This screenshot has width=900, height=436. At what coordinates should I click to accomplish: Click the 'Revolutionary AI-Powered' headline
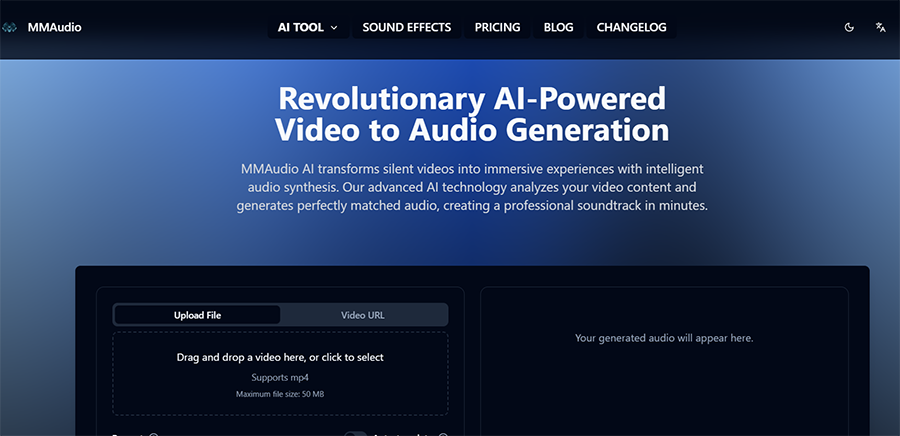pos(472,98)
